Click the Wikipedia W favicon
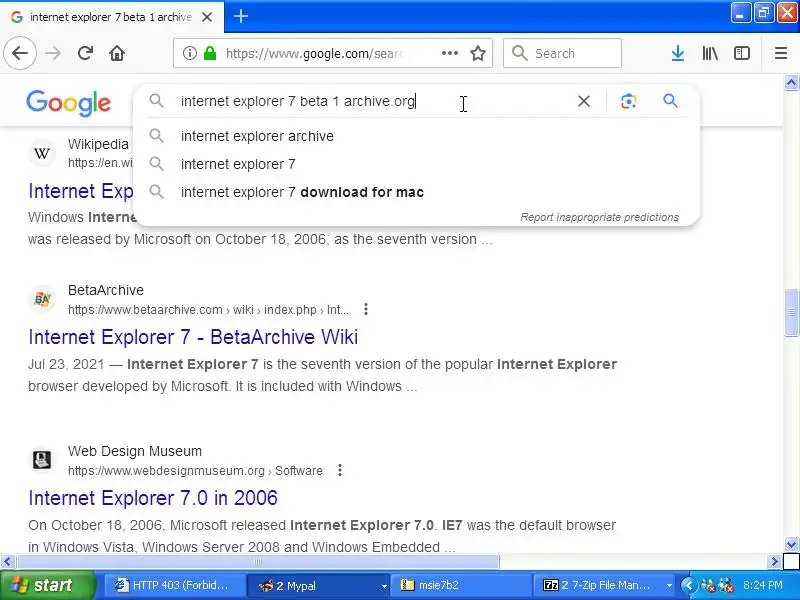 [x=42, y=153]
